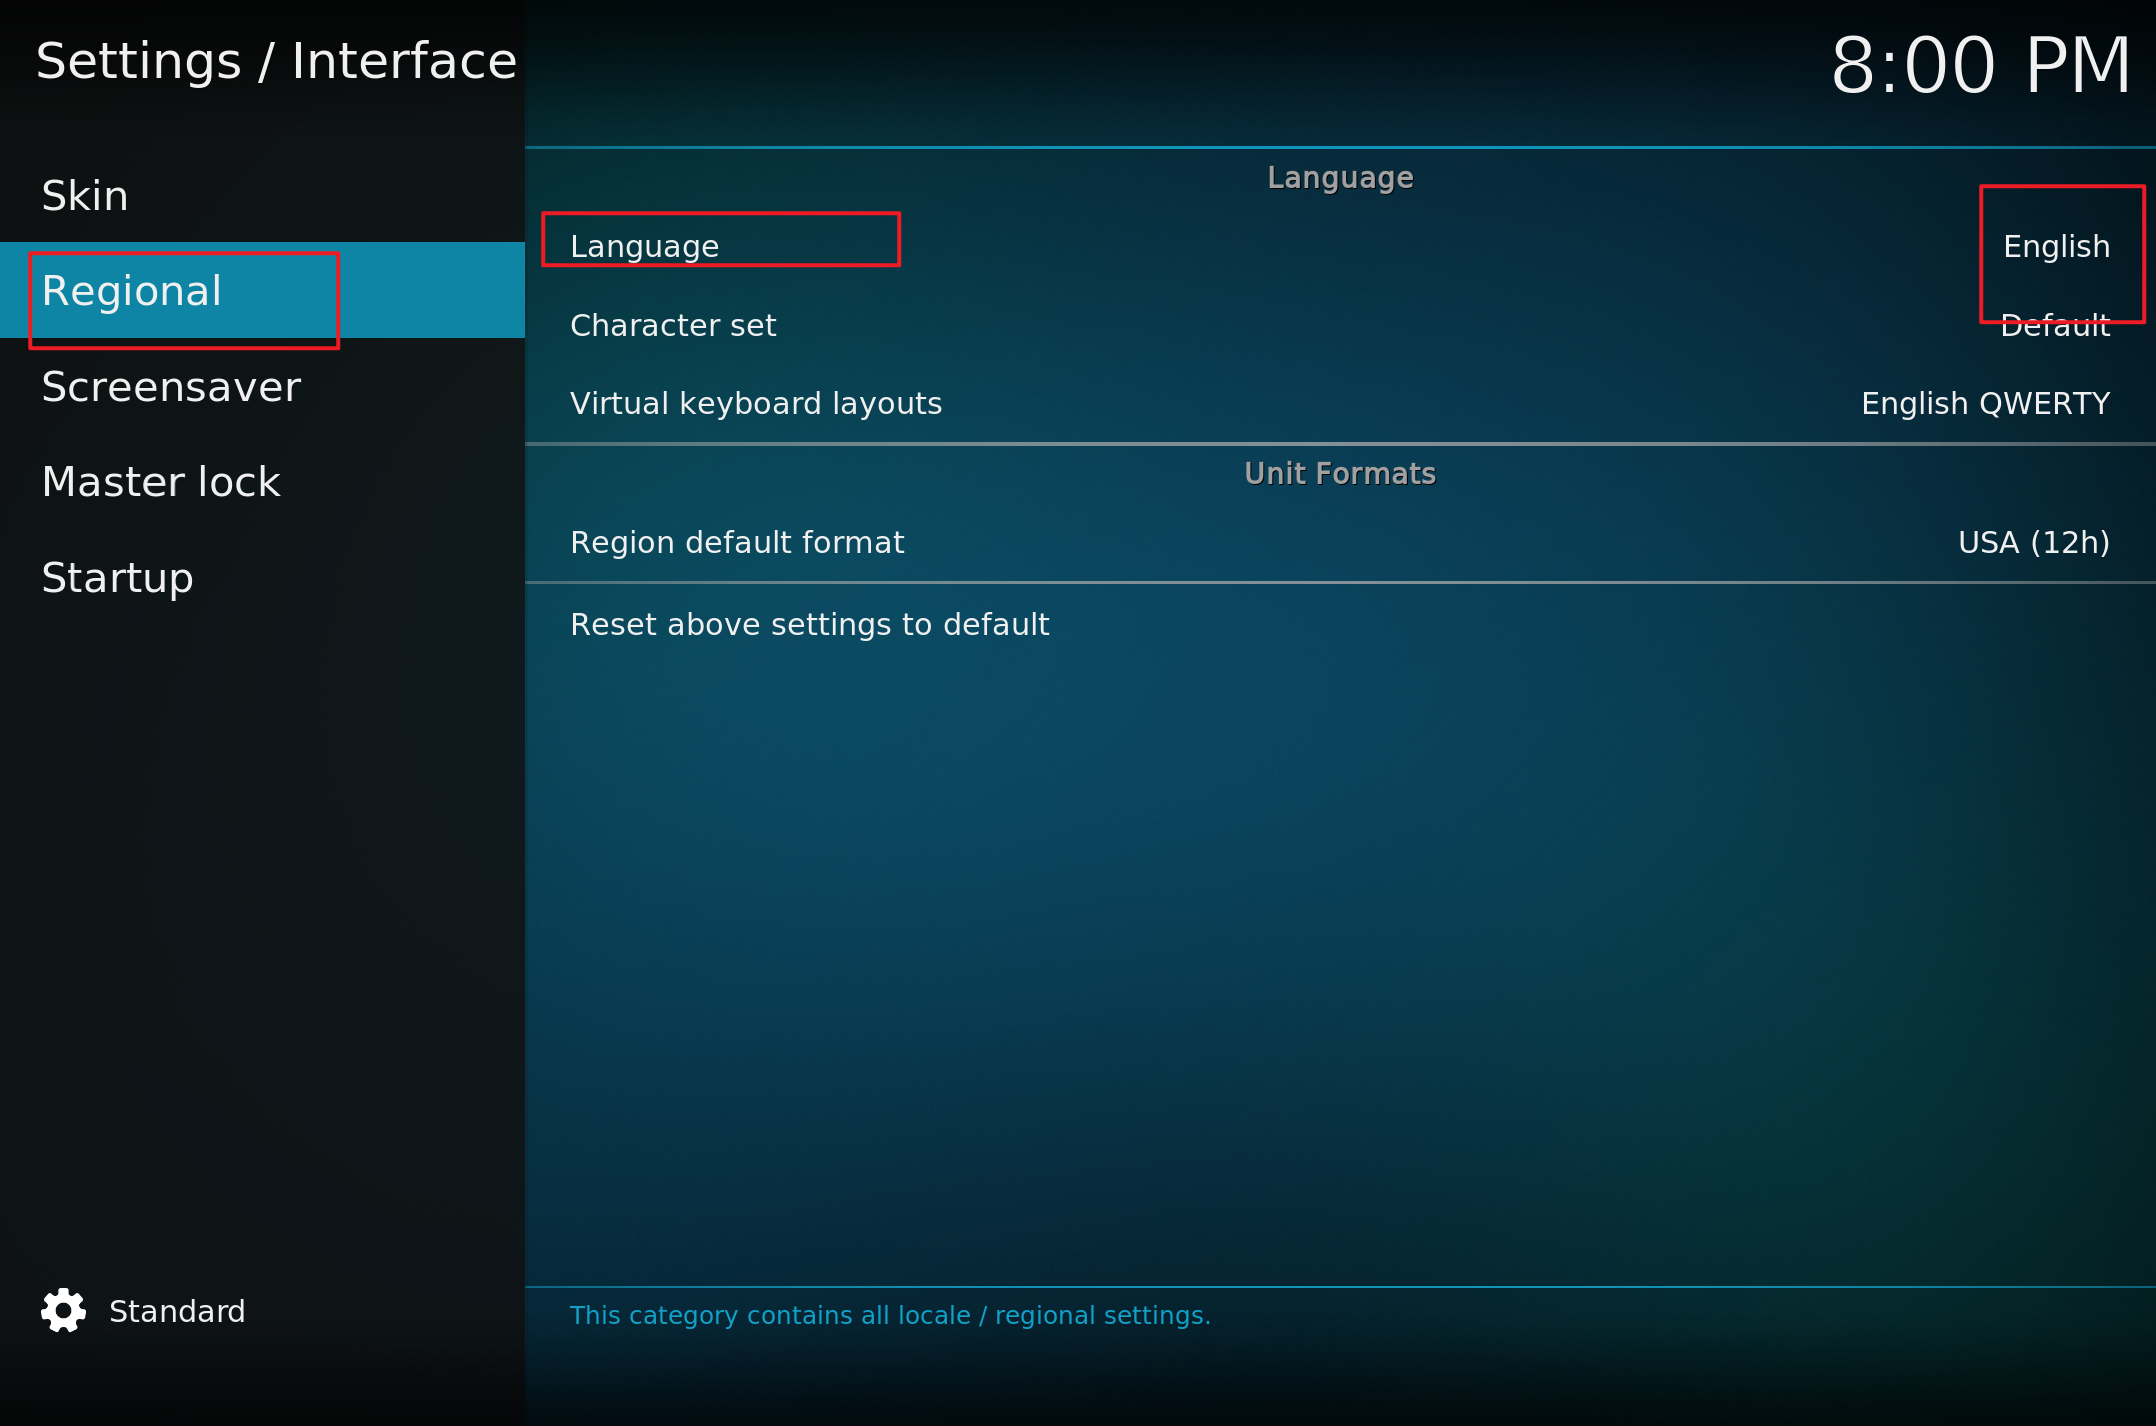Open the Character set option
Viewport: 2156px width, 1426px height.
click(x=1340, y=325)
